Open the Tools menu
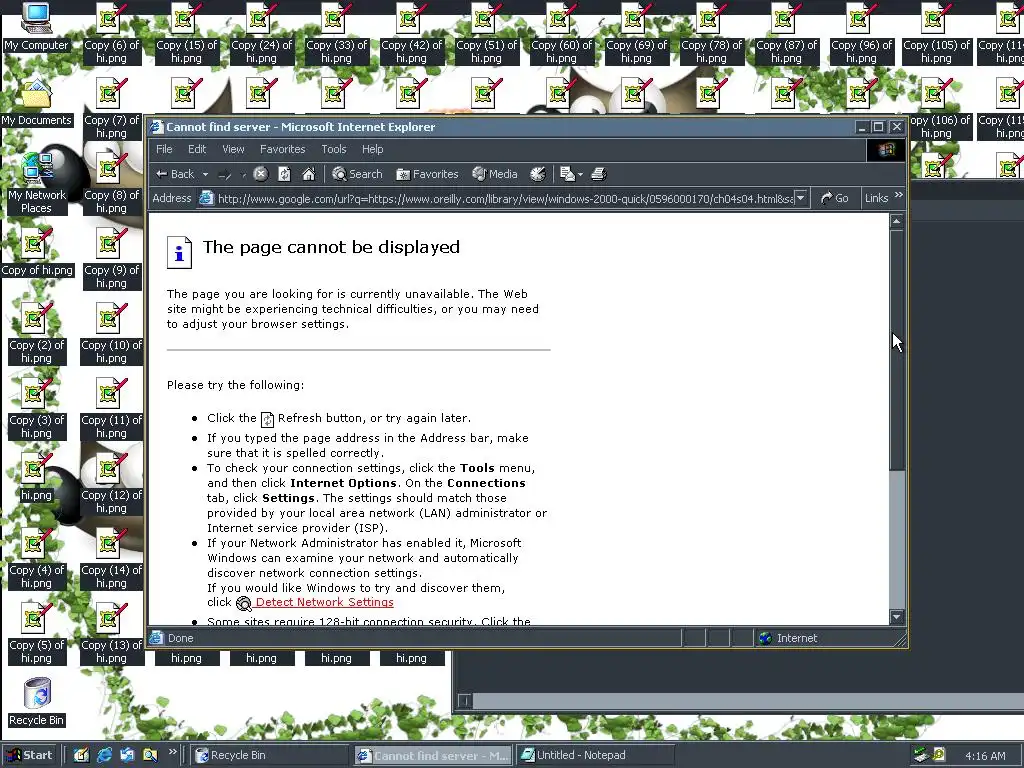1024x768 pixels. pyautogui.click(x=334, y=149)
